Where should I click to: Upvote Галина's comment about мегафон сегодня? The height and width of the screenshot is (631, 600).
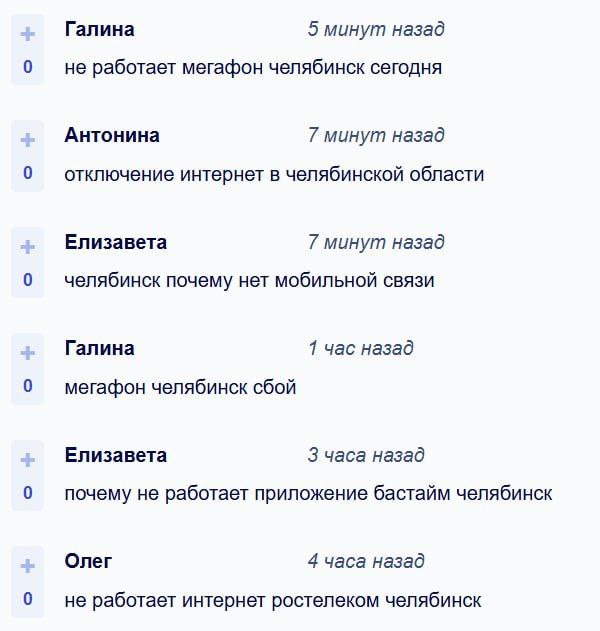tap(27, 34)
